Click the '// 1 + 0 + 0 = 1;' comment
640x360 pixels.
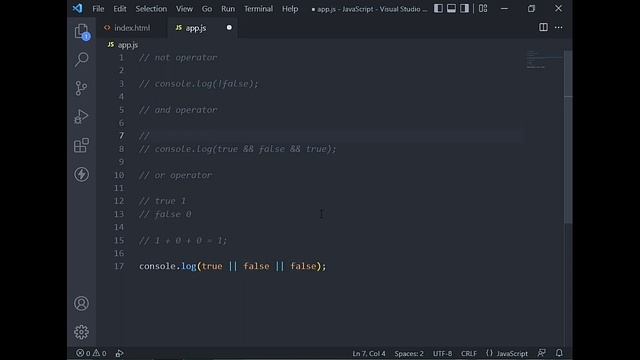[183, 240]
